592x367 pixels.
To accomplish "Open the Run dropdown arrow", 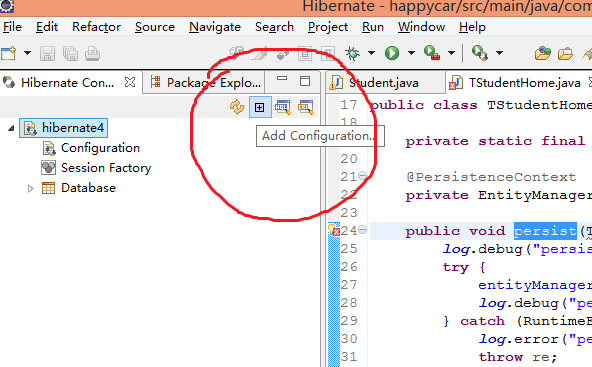I will [411, 53].
